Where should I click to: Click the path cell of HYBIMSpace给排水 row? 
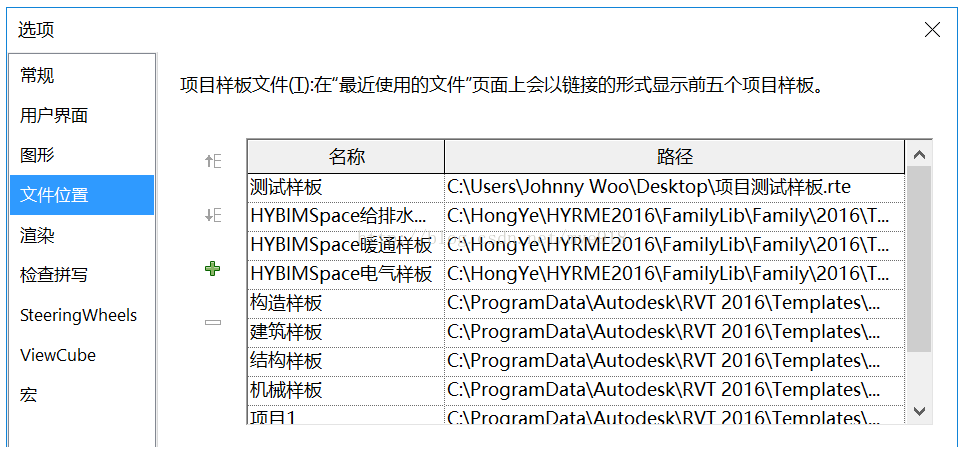(674, 217)
